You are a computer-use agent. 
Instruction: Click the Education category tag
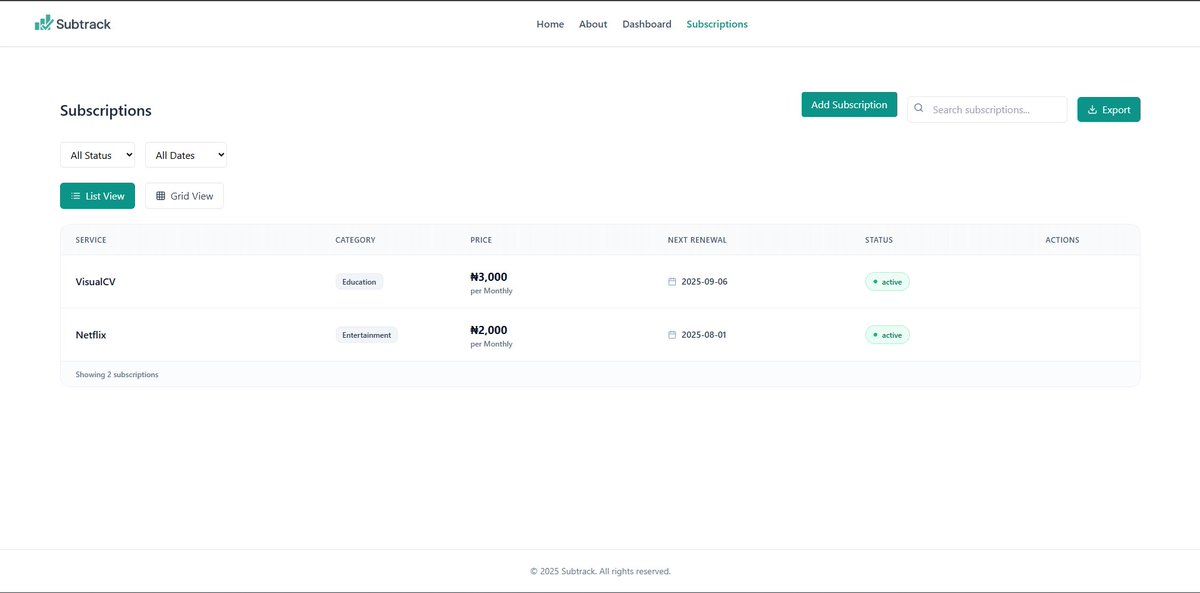(359, 282)
